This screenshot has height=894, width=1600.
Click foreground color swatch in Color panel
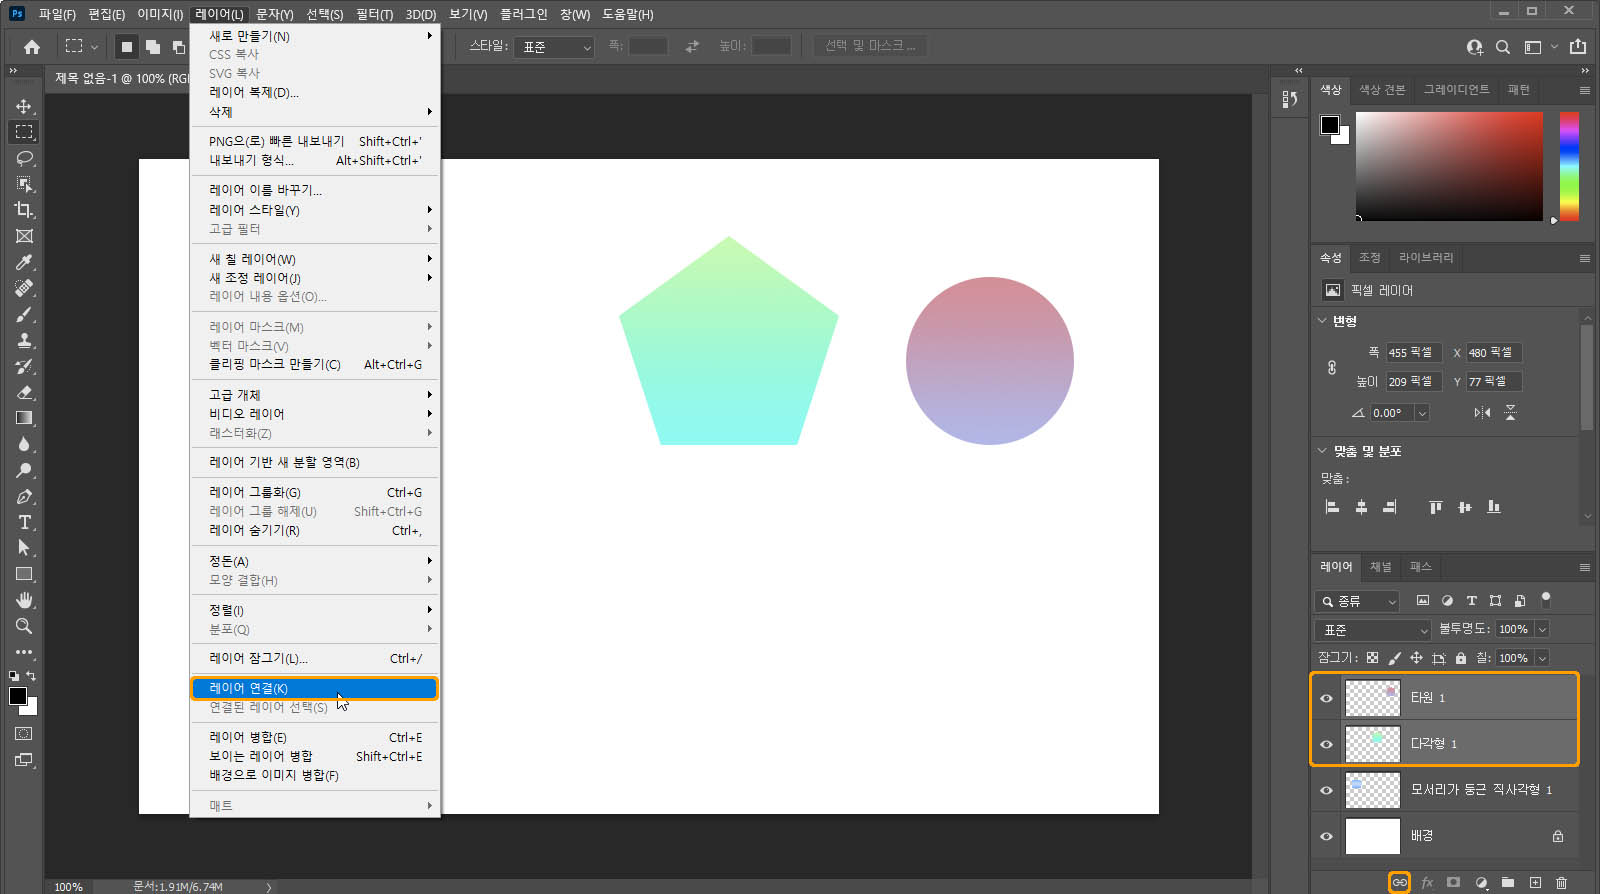pos(1329,124)
